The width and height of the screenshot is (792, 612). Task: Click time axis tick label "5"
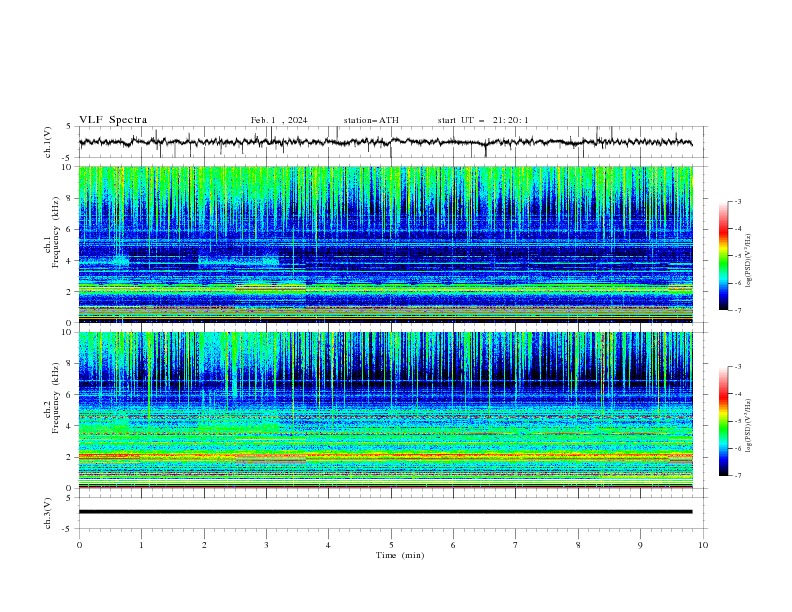tap(391, 545)
